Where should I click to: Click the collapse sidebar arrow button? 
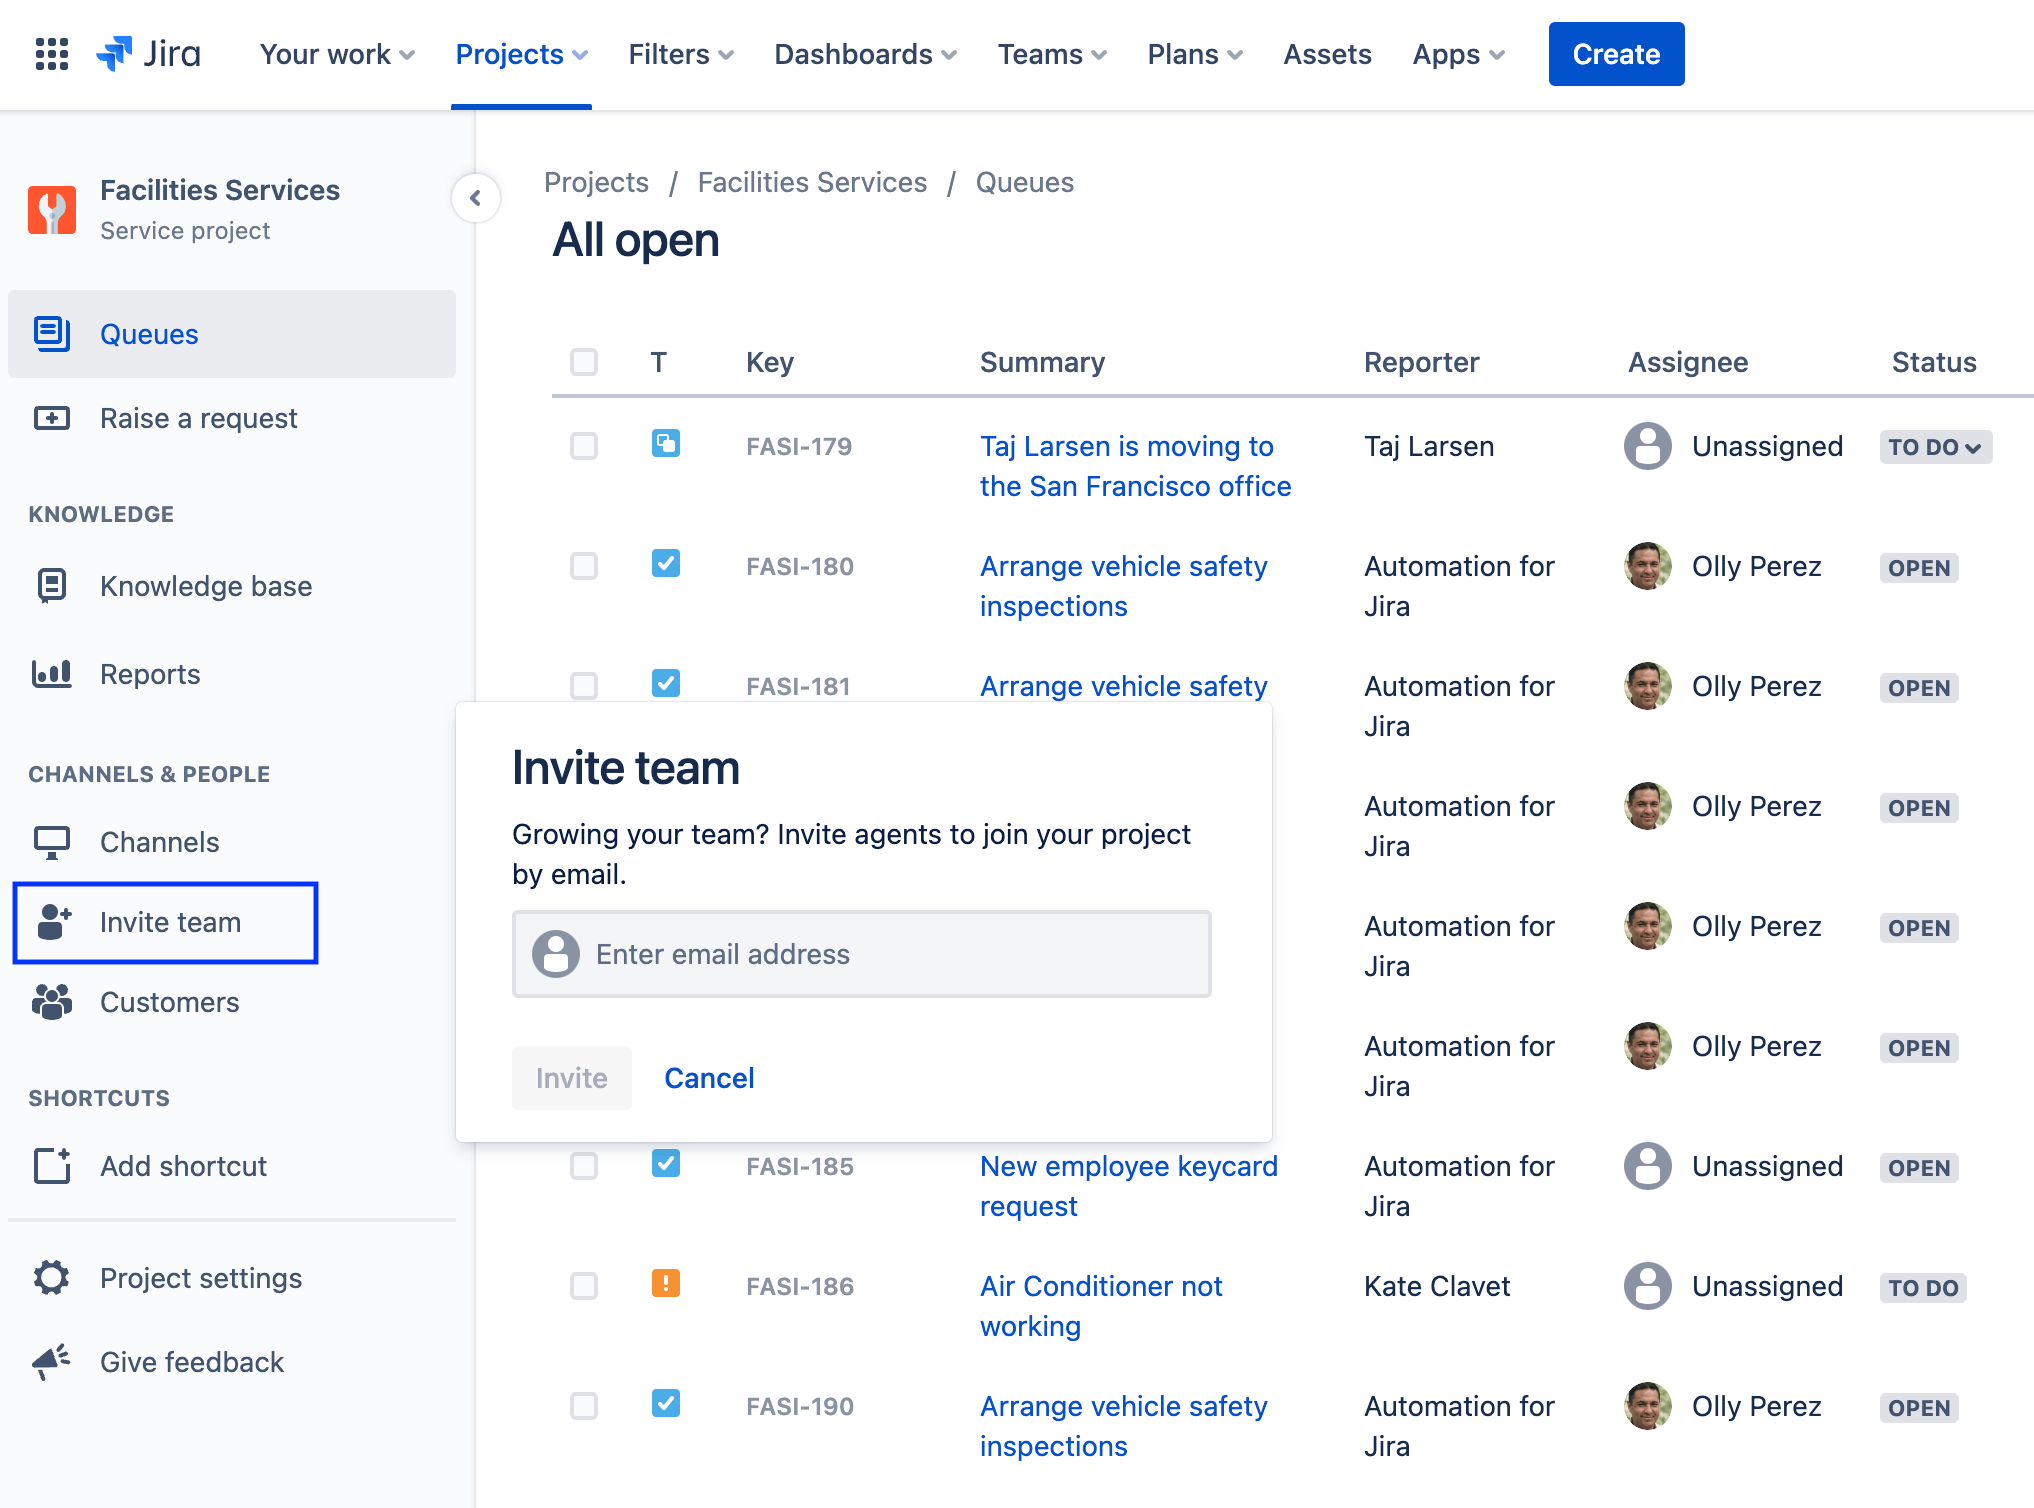(x=475, y=196)
